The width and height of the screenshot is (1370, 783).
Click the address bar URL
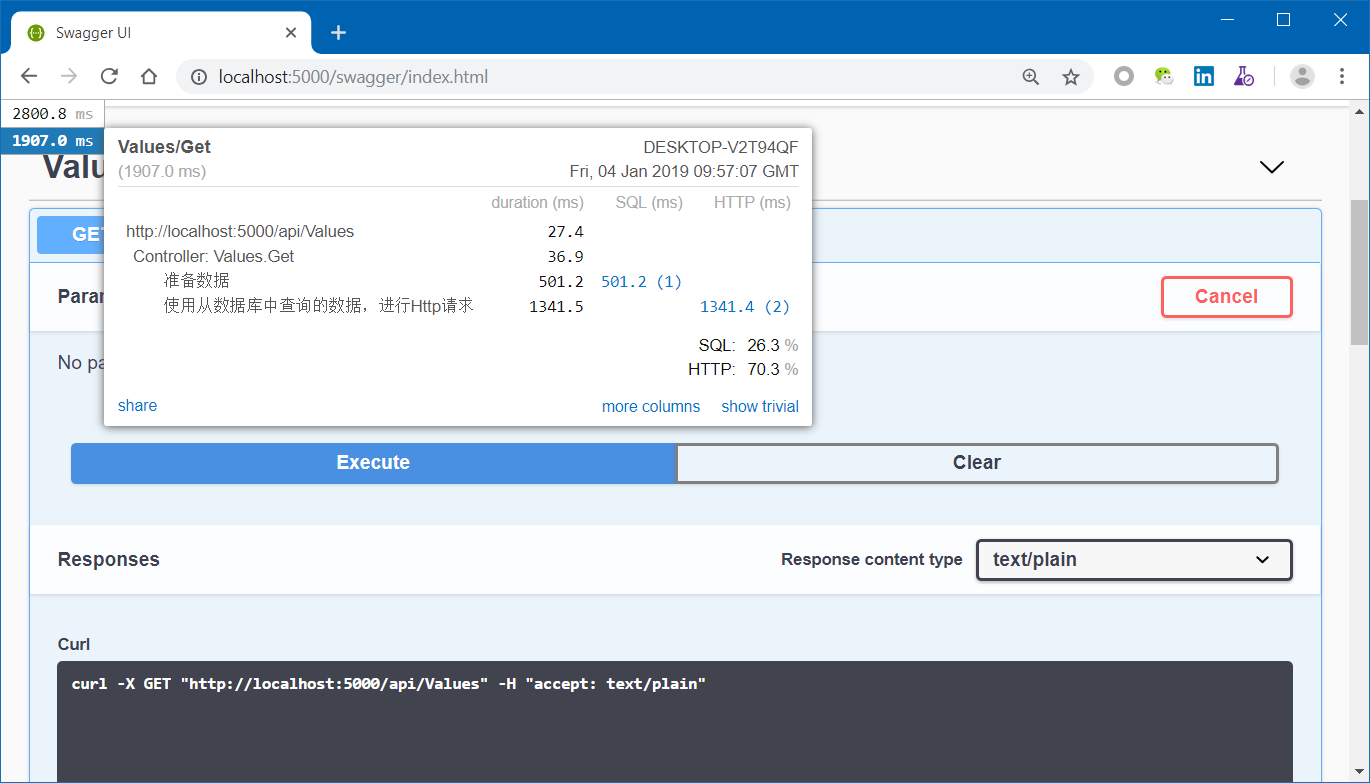pos(353,77)
